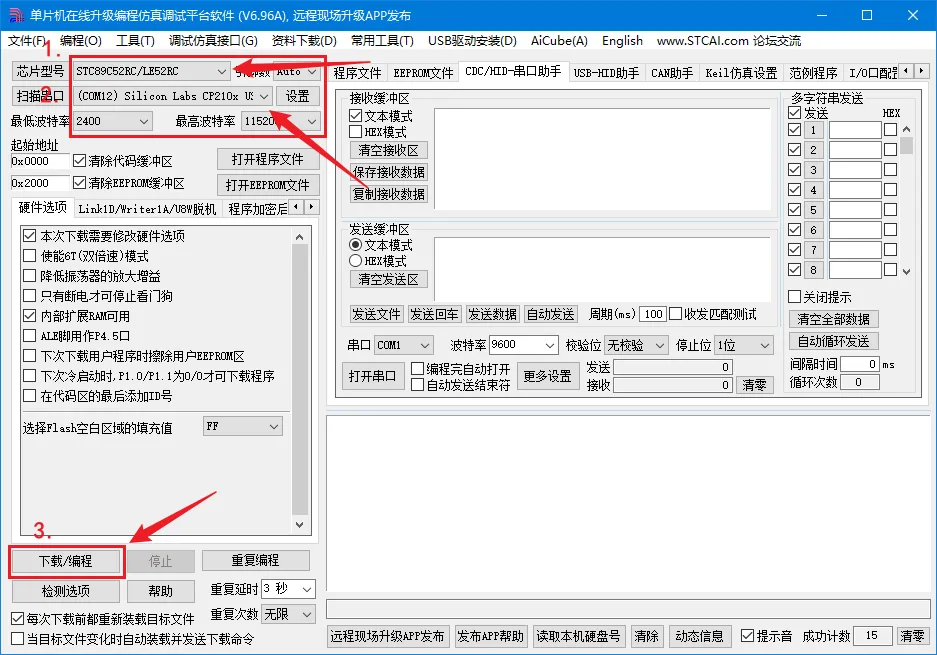The width and height of the screenshot is (937, 655).
Task: Switch to the EEPROM文件 tab
Action: pos(423,73)
